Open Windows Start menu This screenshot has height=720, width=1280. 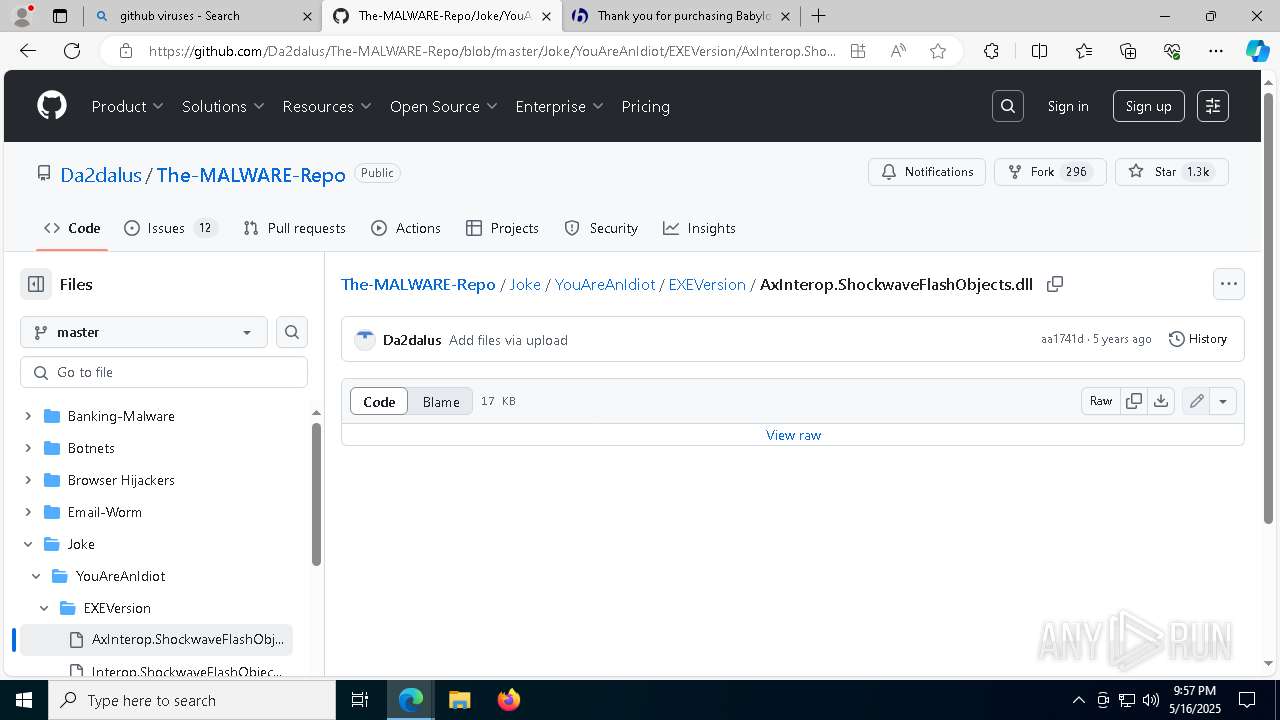pyautogui.click(x=24, y=700)
